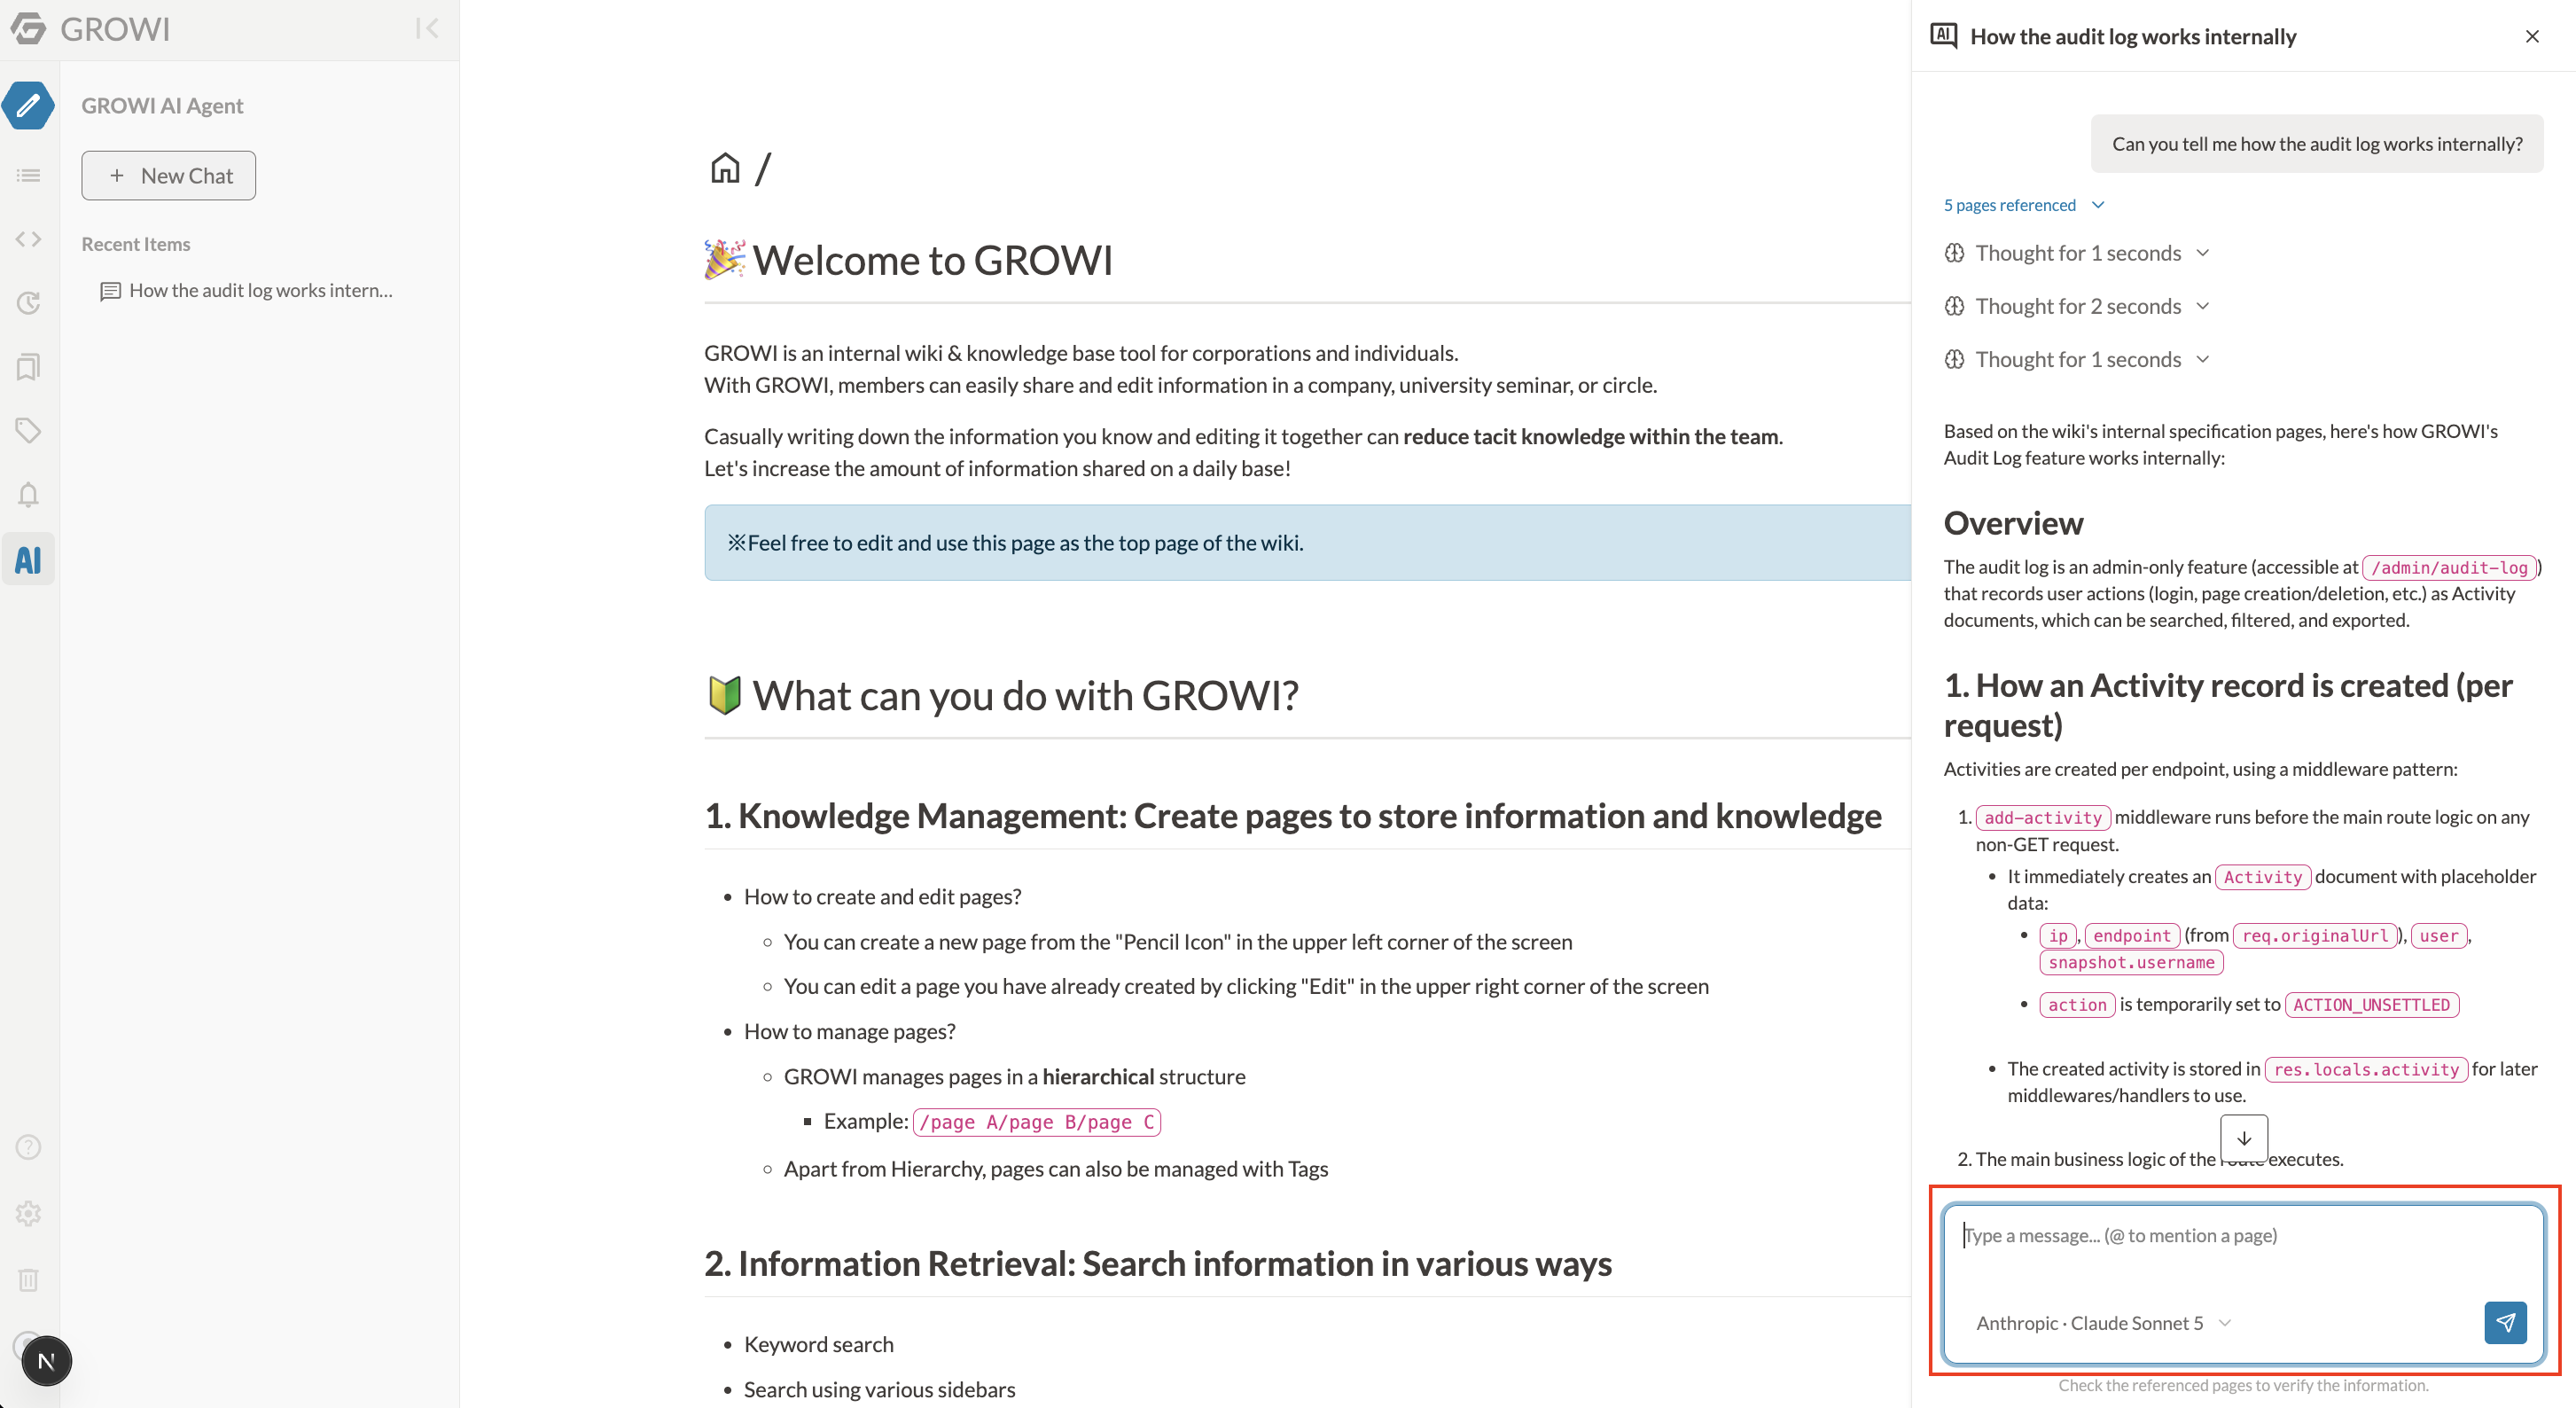2576x1408 pixels.
Task: Click the '/admin/audit-log' code text
Action: (2449, 568)
